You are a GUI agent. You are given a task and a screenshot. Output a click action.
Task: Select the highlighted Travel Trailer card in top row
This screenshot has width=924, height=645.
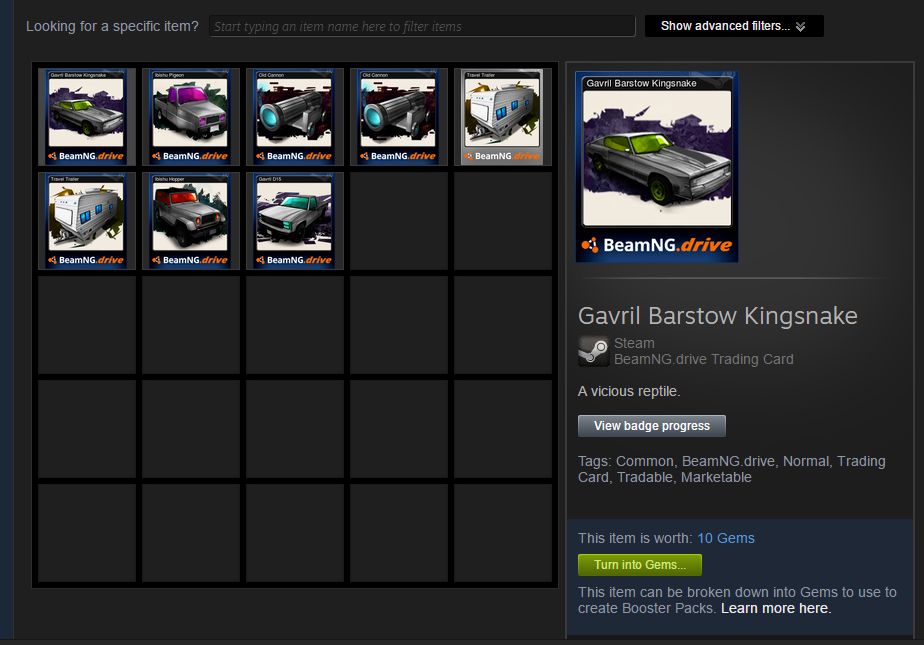[x=503, y=117]
